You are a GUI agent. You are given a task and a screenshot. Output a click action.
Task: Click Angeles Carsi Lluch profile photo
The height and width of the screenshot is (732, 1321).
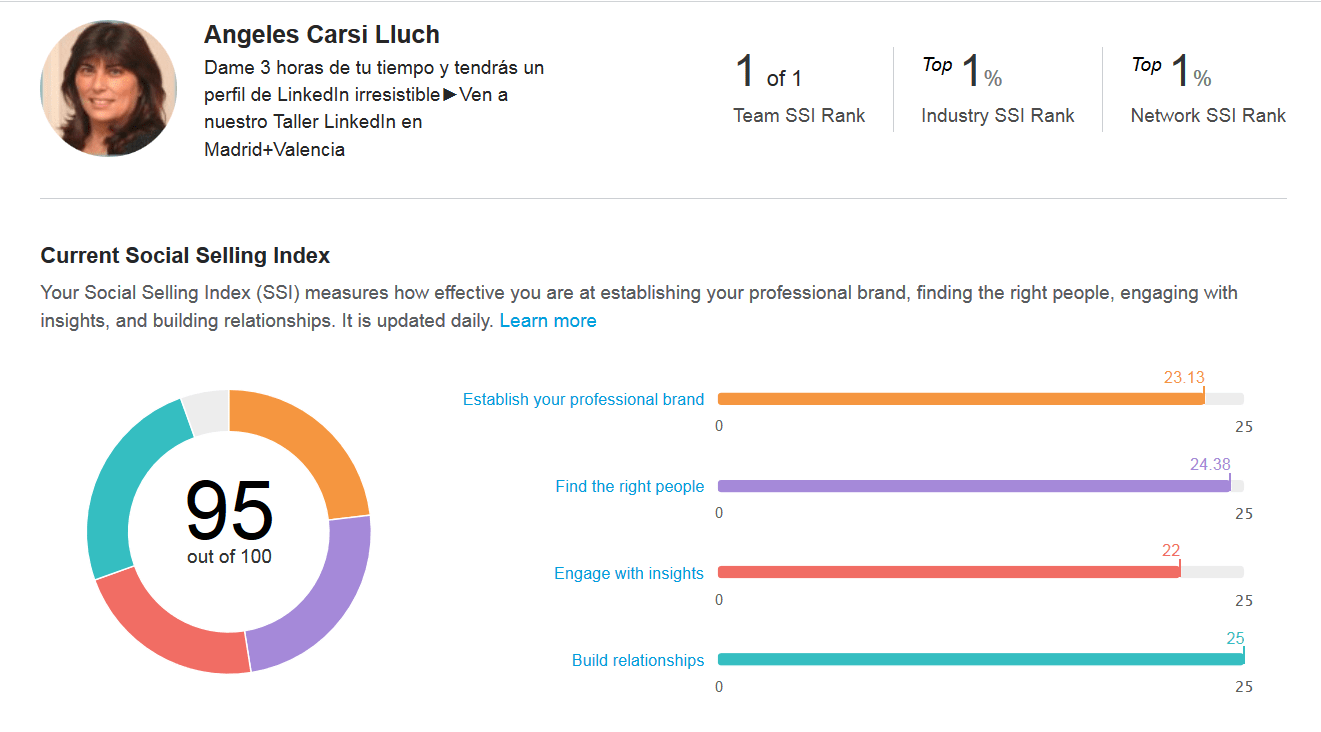click(108, 88)
